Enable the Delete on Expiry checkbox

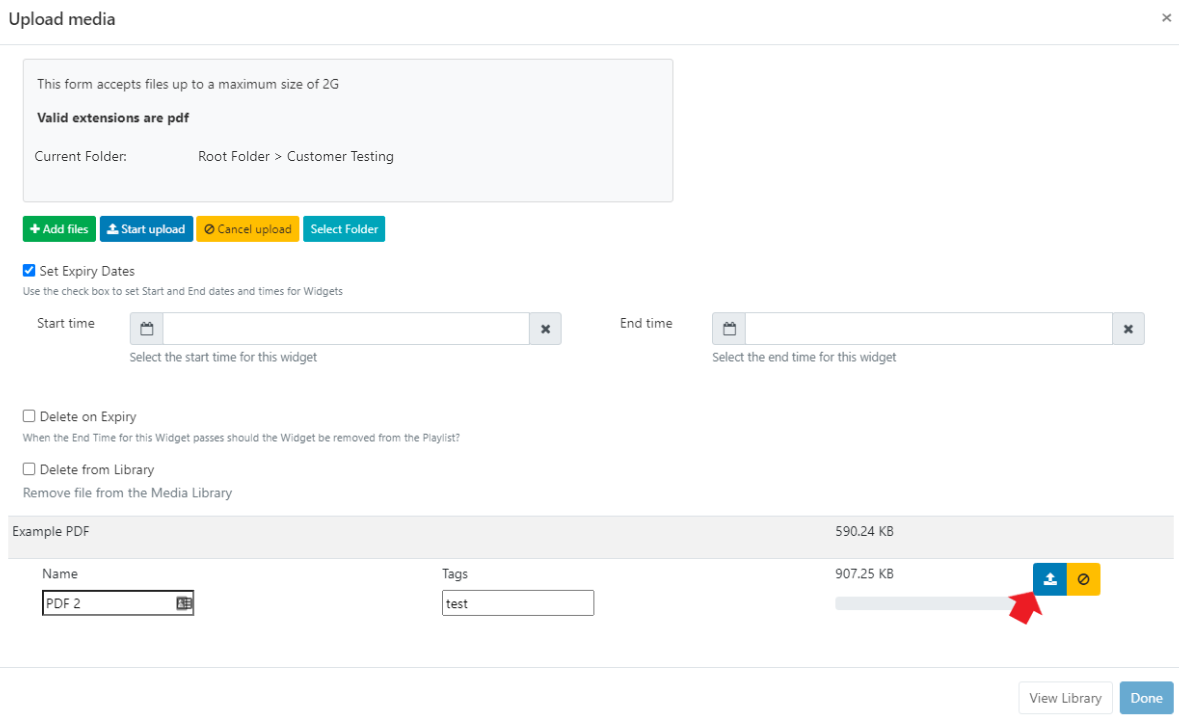click(29, 416)
